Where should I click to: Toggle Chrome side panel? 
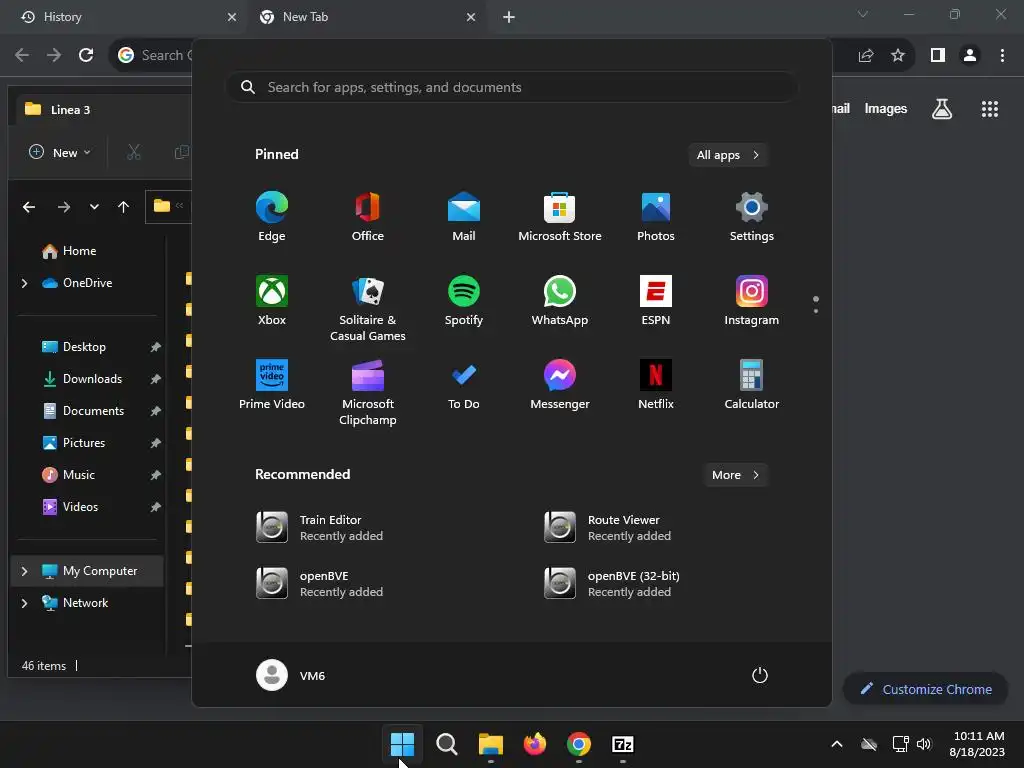[x=938, y=55]
